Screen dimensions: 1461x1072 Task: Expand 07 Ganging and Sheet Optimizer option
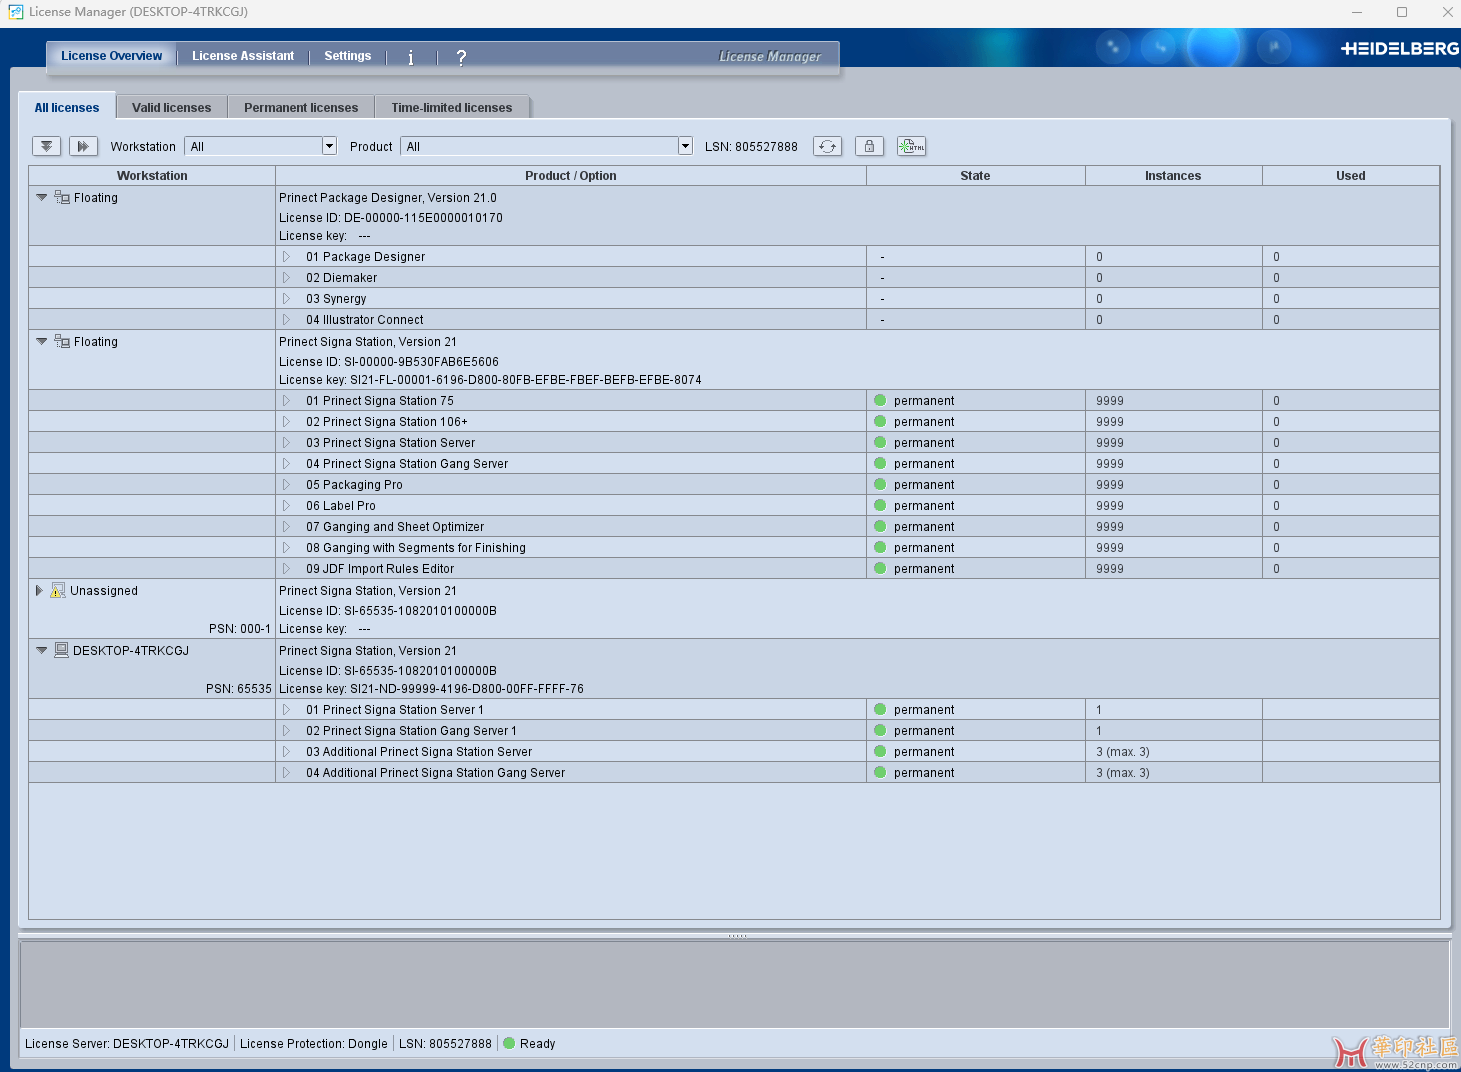[286, 526]
